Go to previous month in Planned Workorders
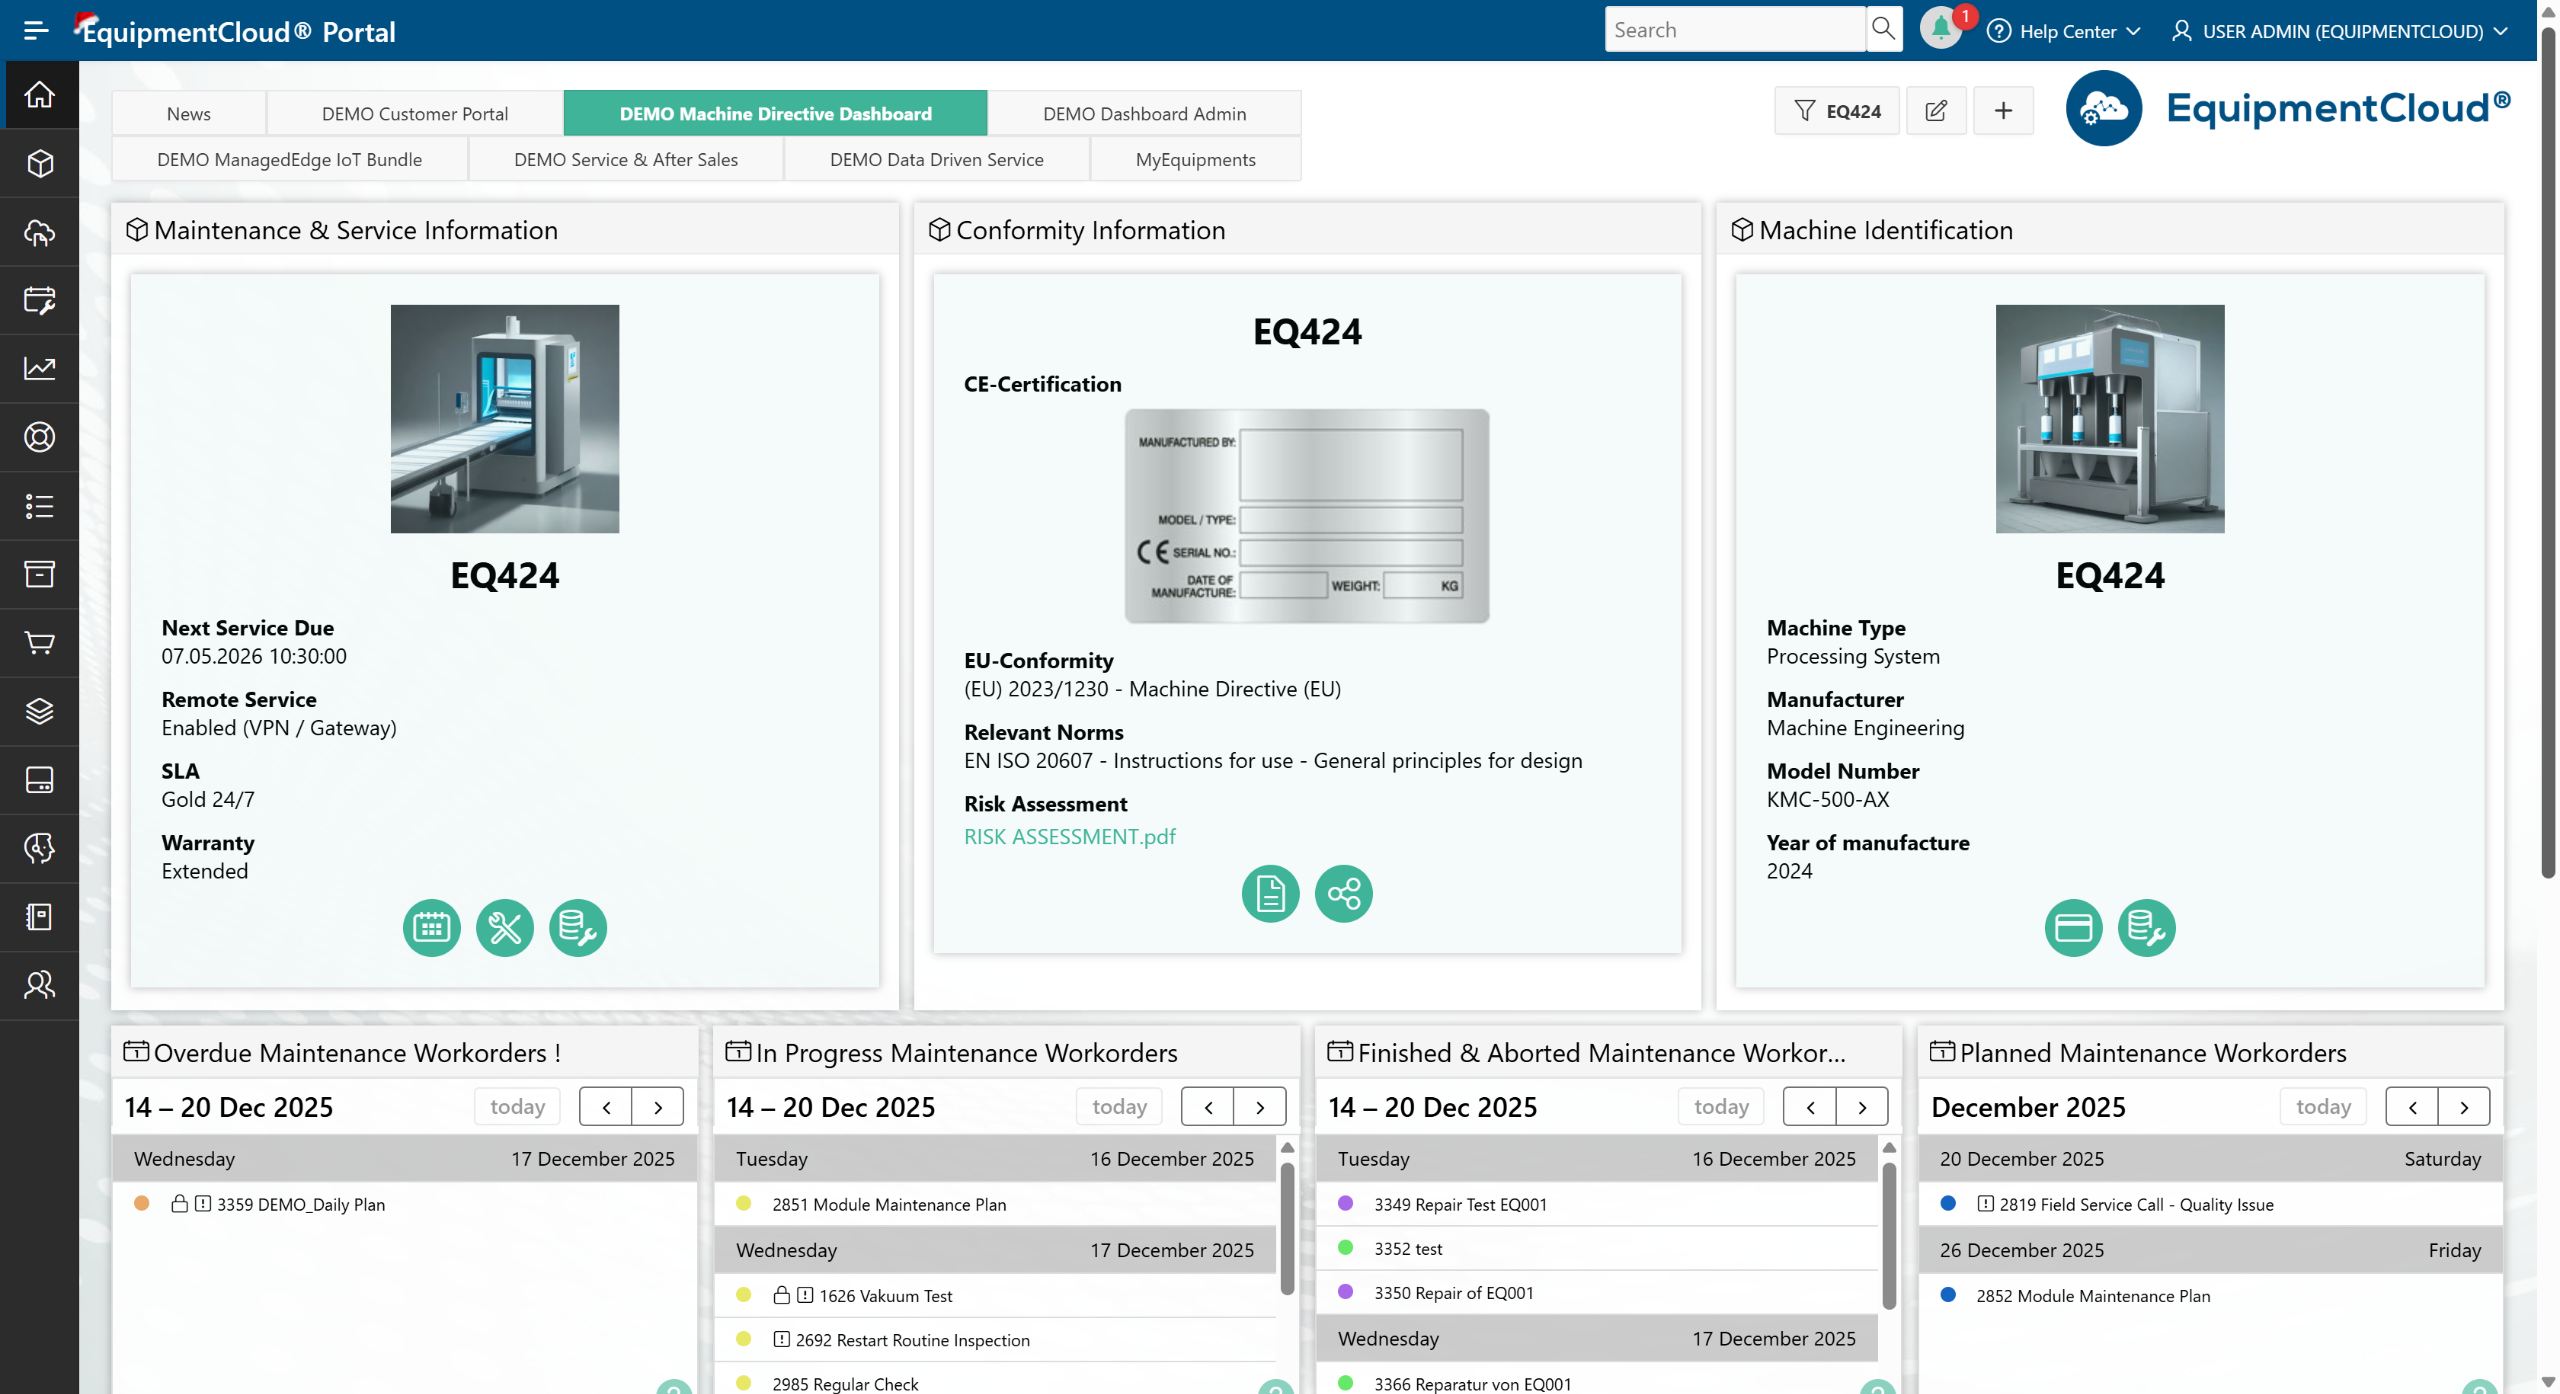2560x1394 pixels. coord(2412,1107)
